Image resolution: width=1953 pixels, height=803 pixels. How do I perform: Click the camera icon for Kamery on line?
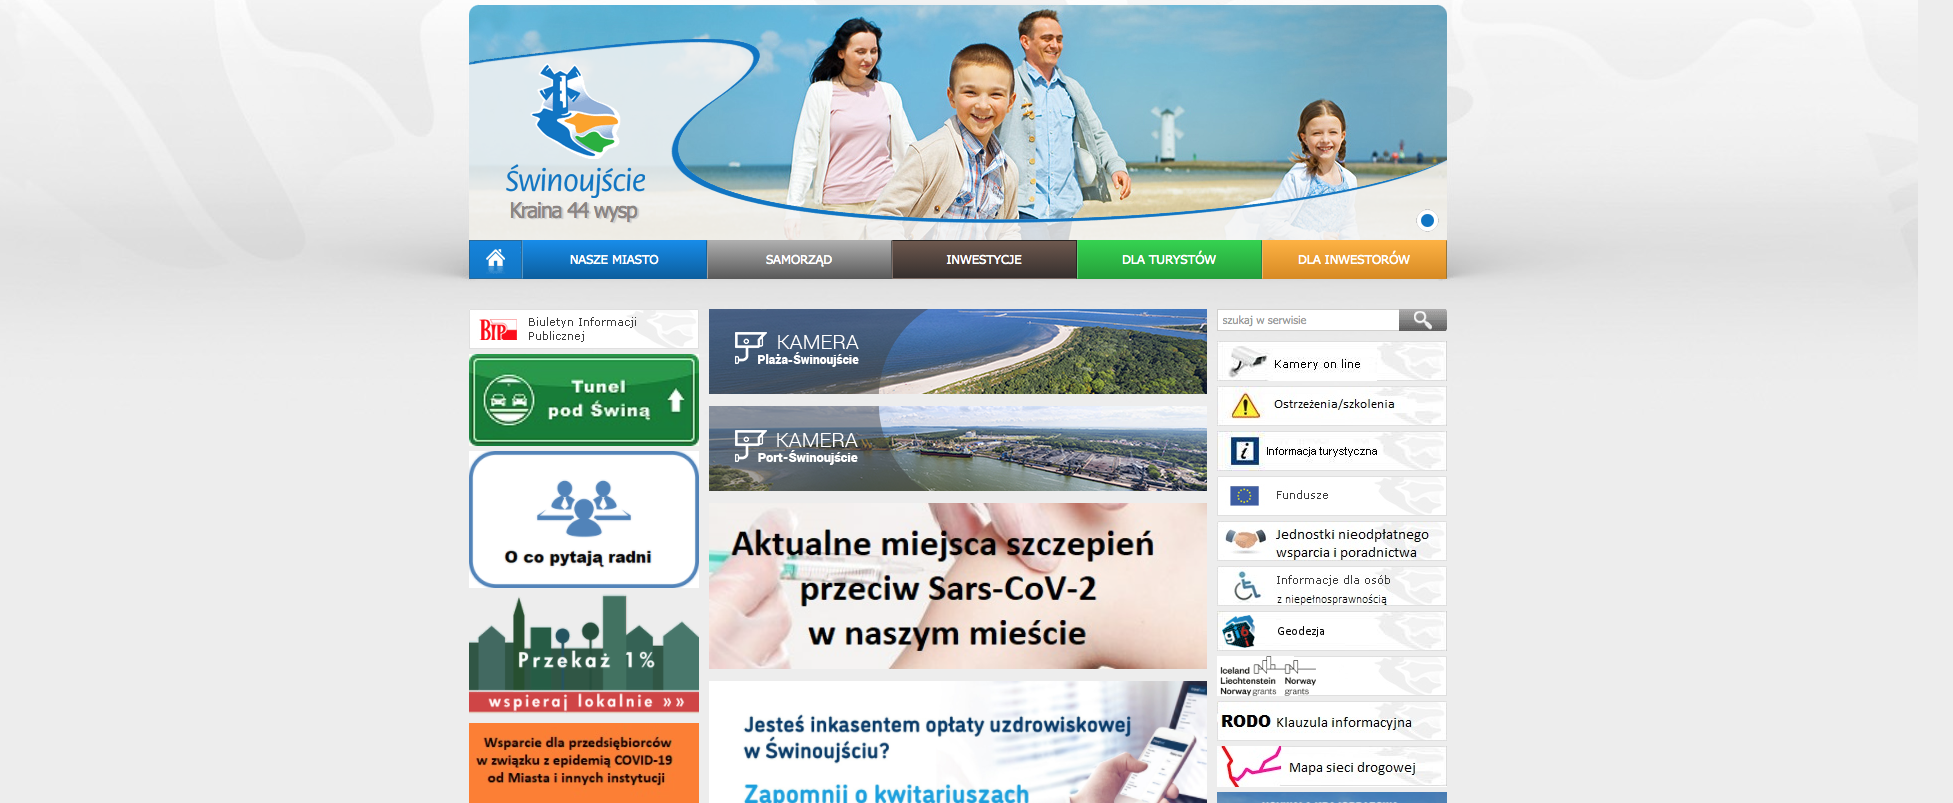pyautogui.click(x=1246, y=362)
